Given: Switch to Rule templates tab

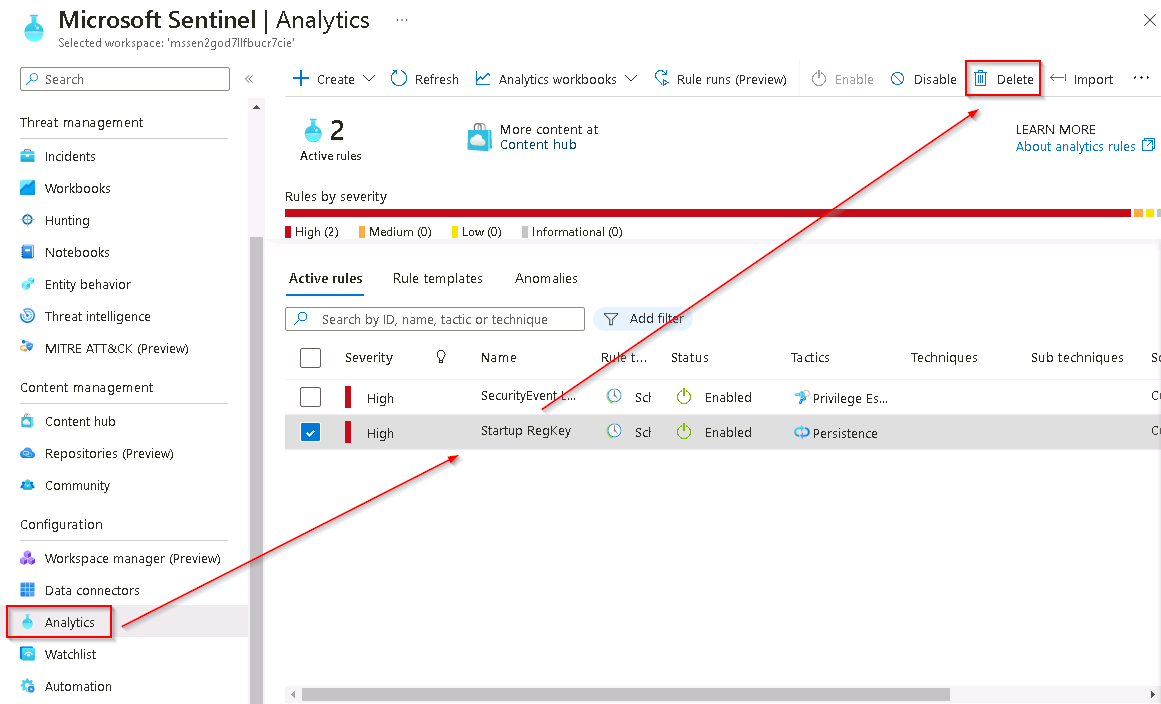Looking at the screenshot, I should 438,278.
